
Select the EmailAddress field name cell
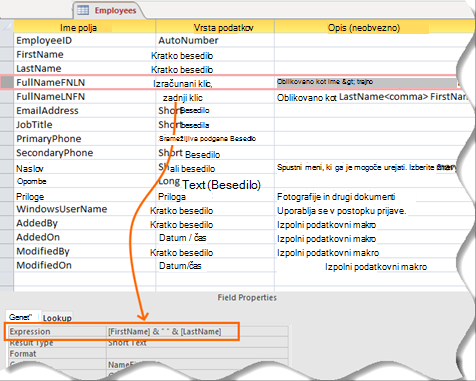click(85, 111)
